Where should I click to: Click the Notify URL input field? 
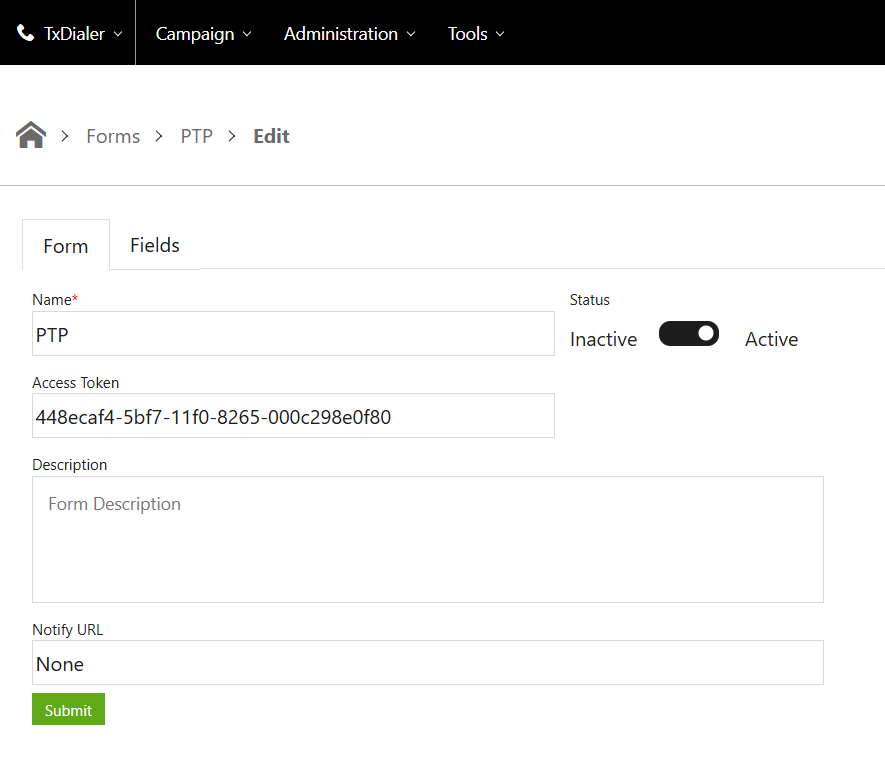pyautogui.click(x=427, y=663)
